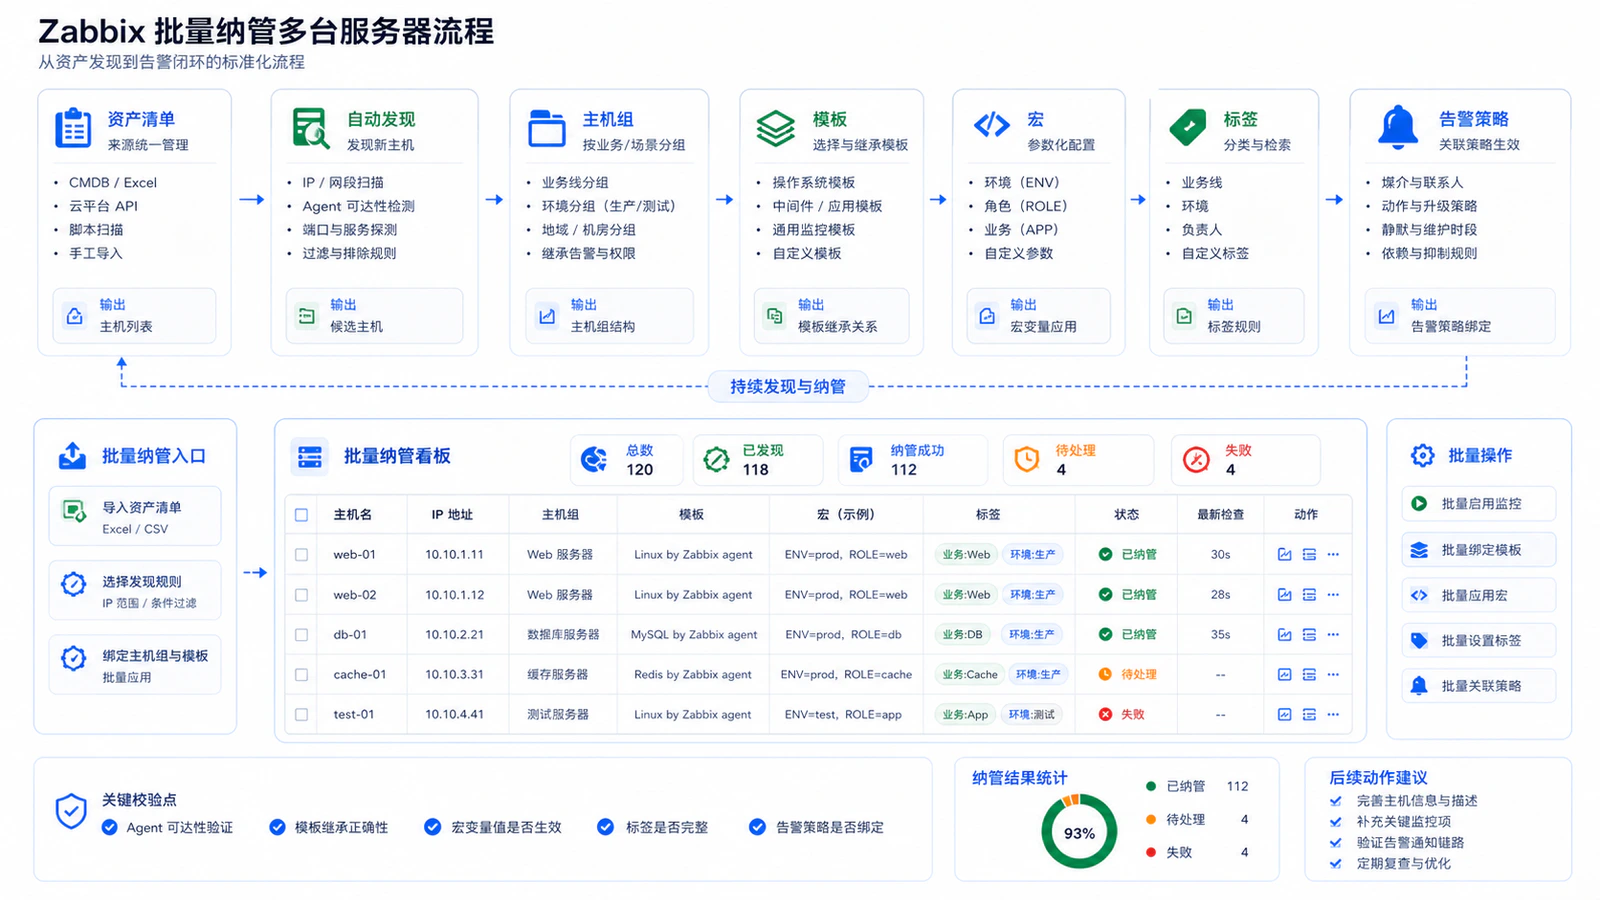Click the 待处理 clock shield icon
The height and width of the screenshot is (900, 1600).
(x=1027, y=459)
